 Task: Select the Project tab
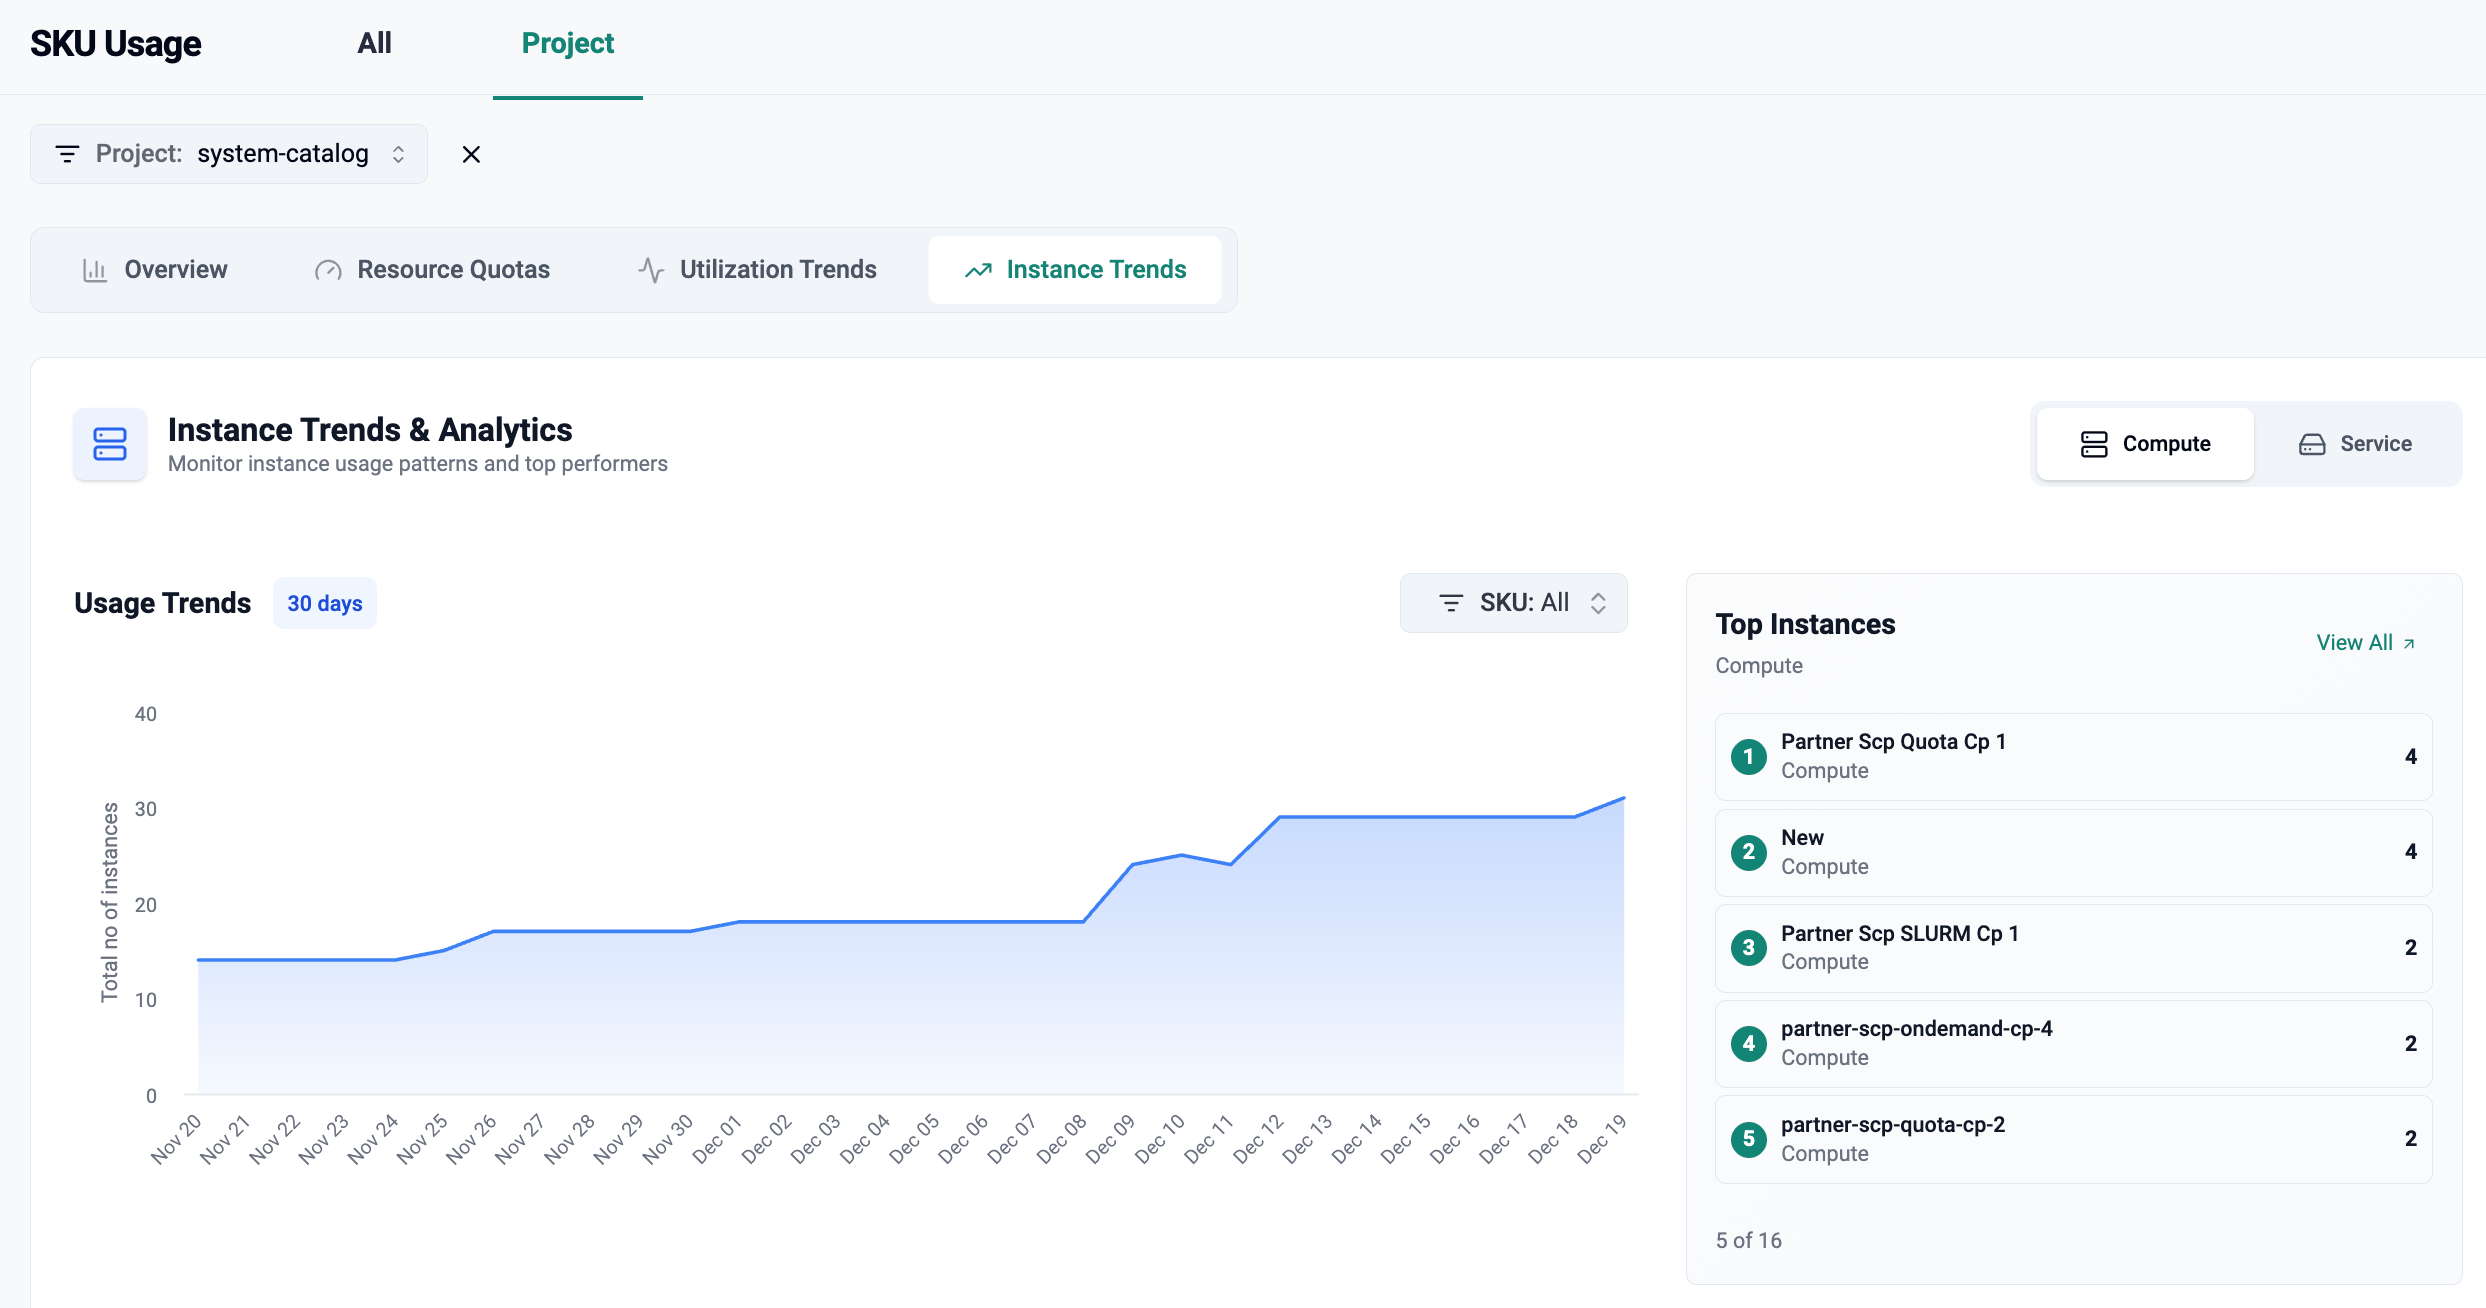(567, 44)
